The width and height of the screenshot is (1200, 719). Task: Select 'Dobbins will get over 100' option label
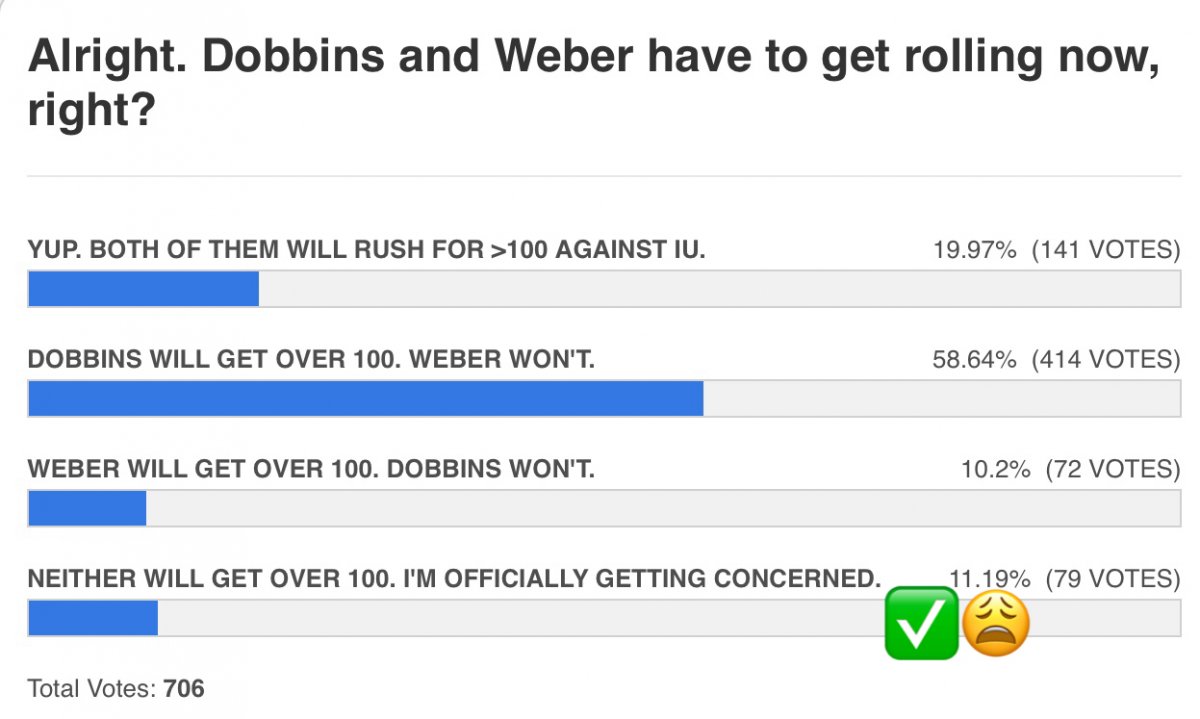[x=311, y=359]
